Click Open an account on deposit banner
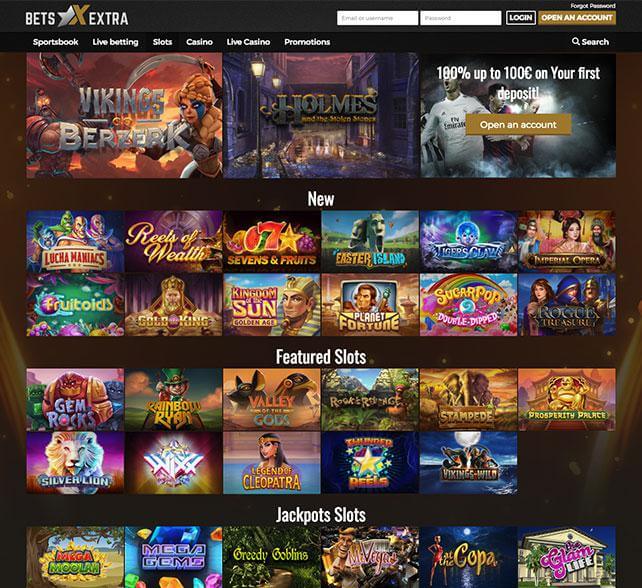Viewport: 642px width, 588px height. 518,124
